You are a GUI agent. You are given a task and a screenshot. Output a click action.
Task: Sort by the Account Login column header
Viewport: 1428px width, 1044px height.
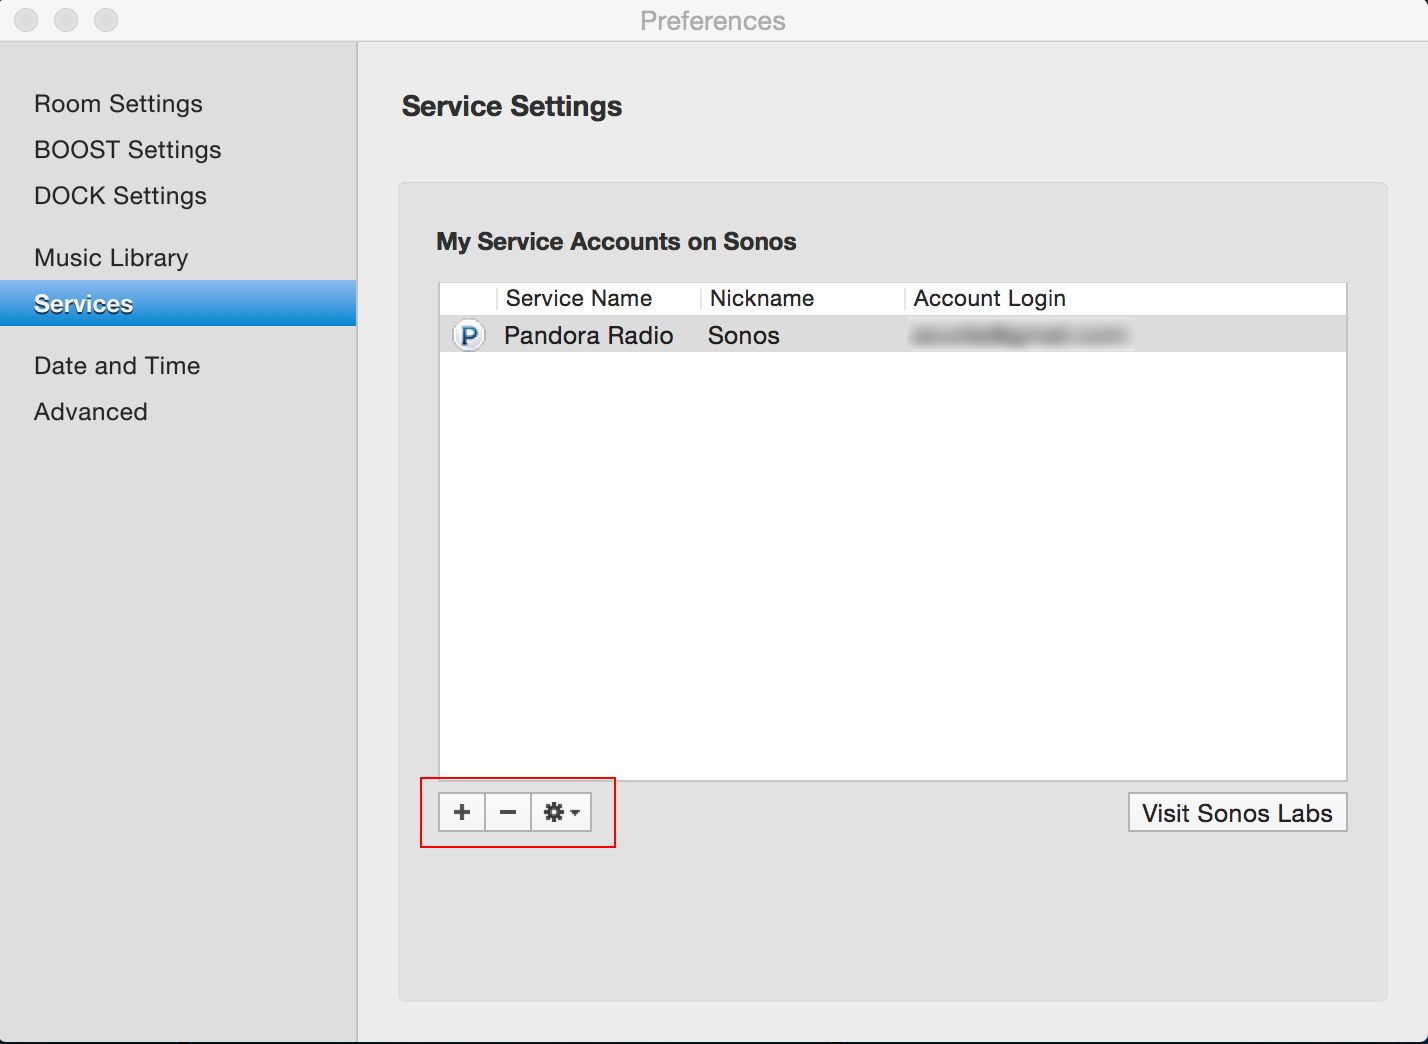click(x=1126, y=298)
